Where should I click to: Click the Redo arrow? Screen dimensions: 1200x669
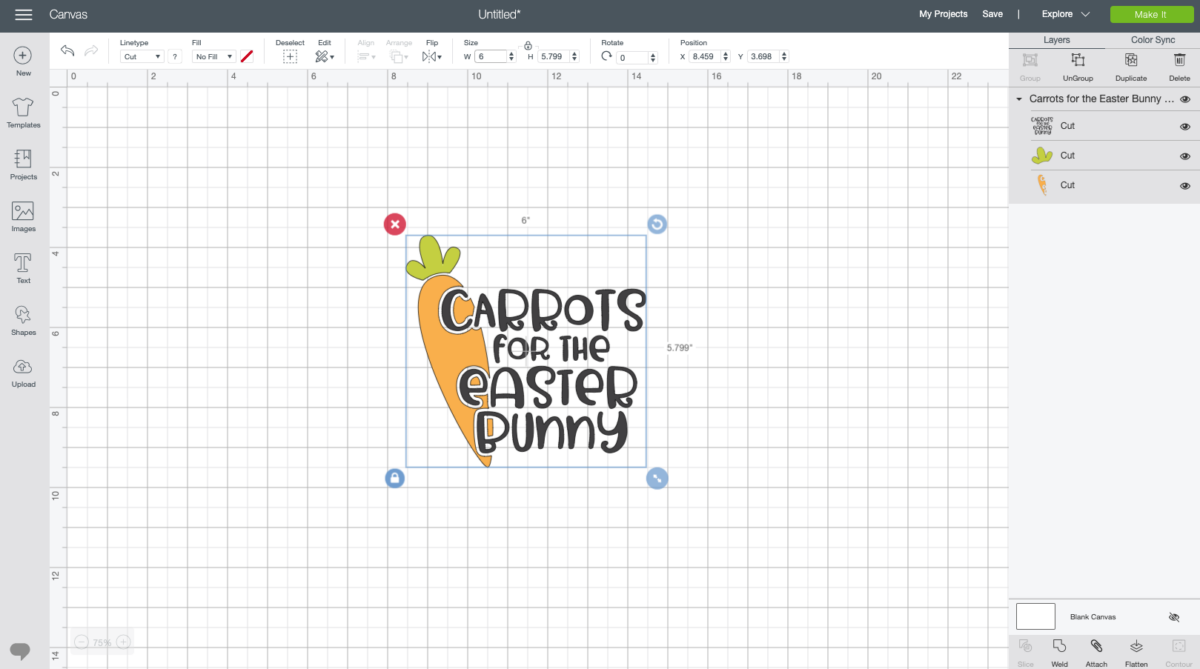click(x=91, y=51)
